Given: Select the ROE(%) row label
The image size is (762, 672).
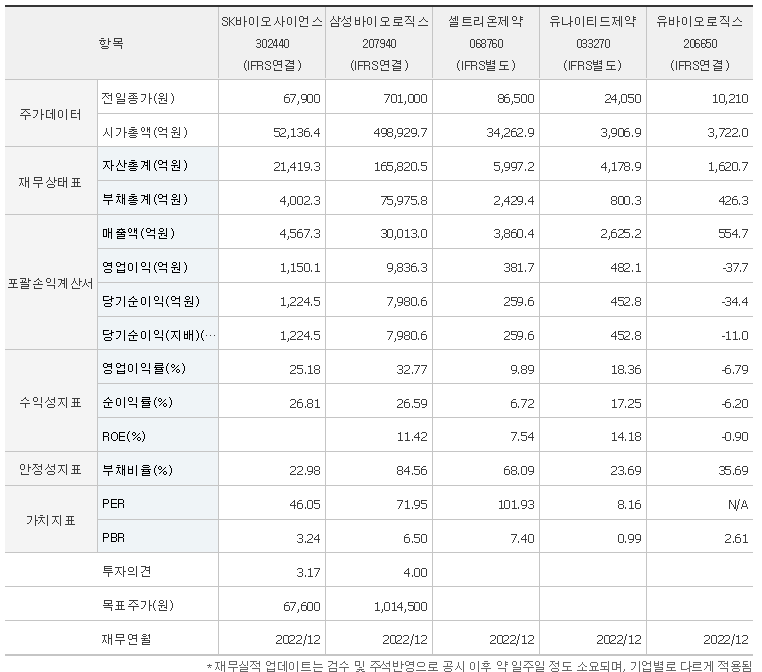Looking at the screenshot, I should [123, 436].
